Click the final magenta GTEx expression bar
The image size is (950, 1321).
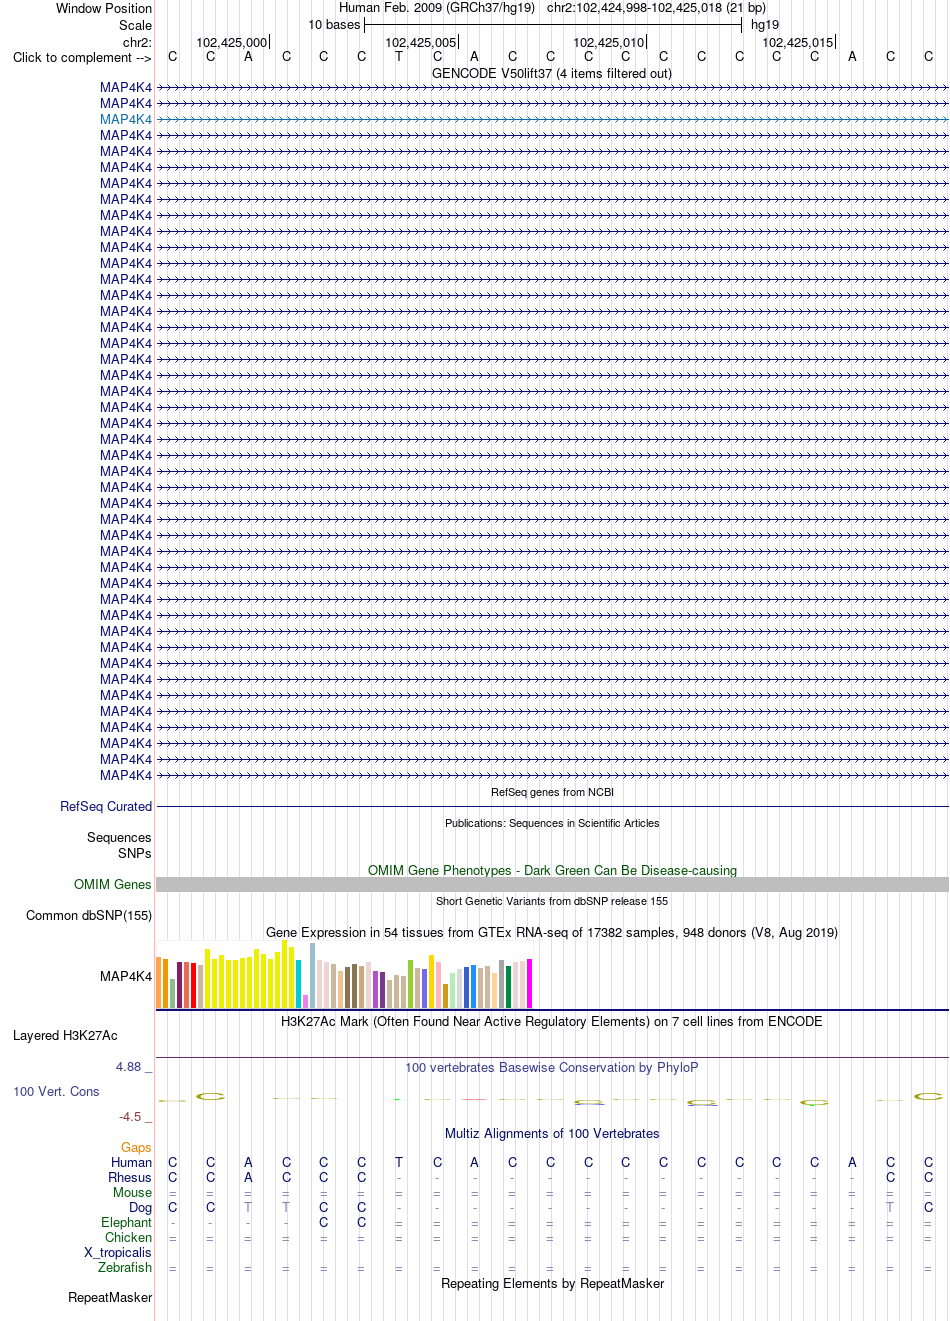coord(529,984)
